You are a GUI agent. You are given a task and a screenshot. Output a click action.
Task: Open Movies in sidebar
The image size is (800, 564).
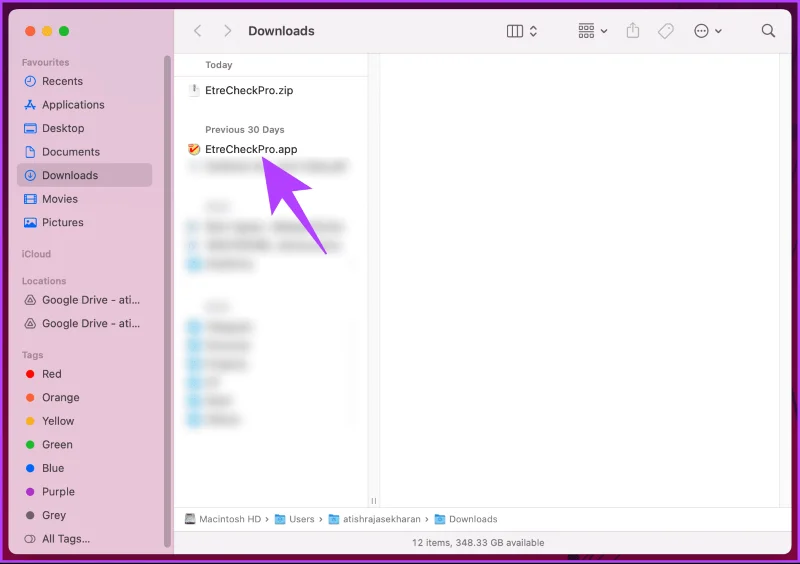click(x=85, y=199)
